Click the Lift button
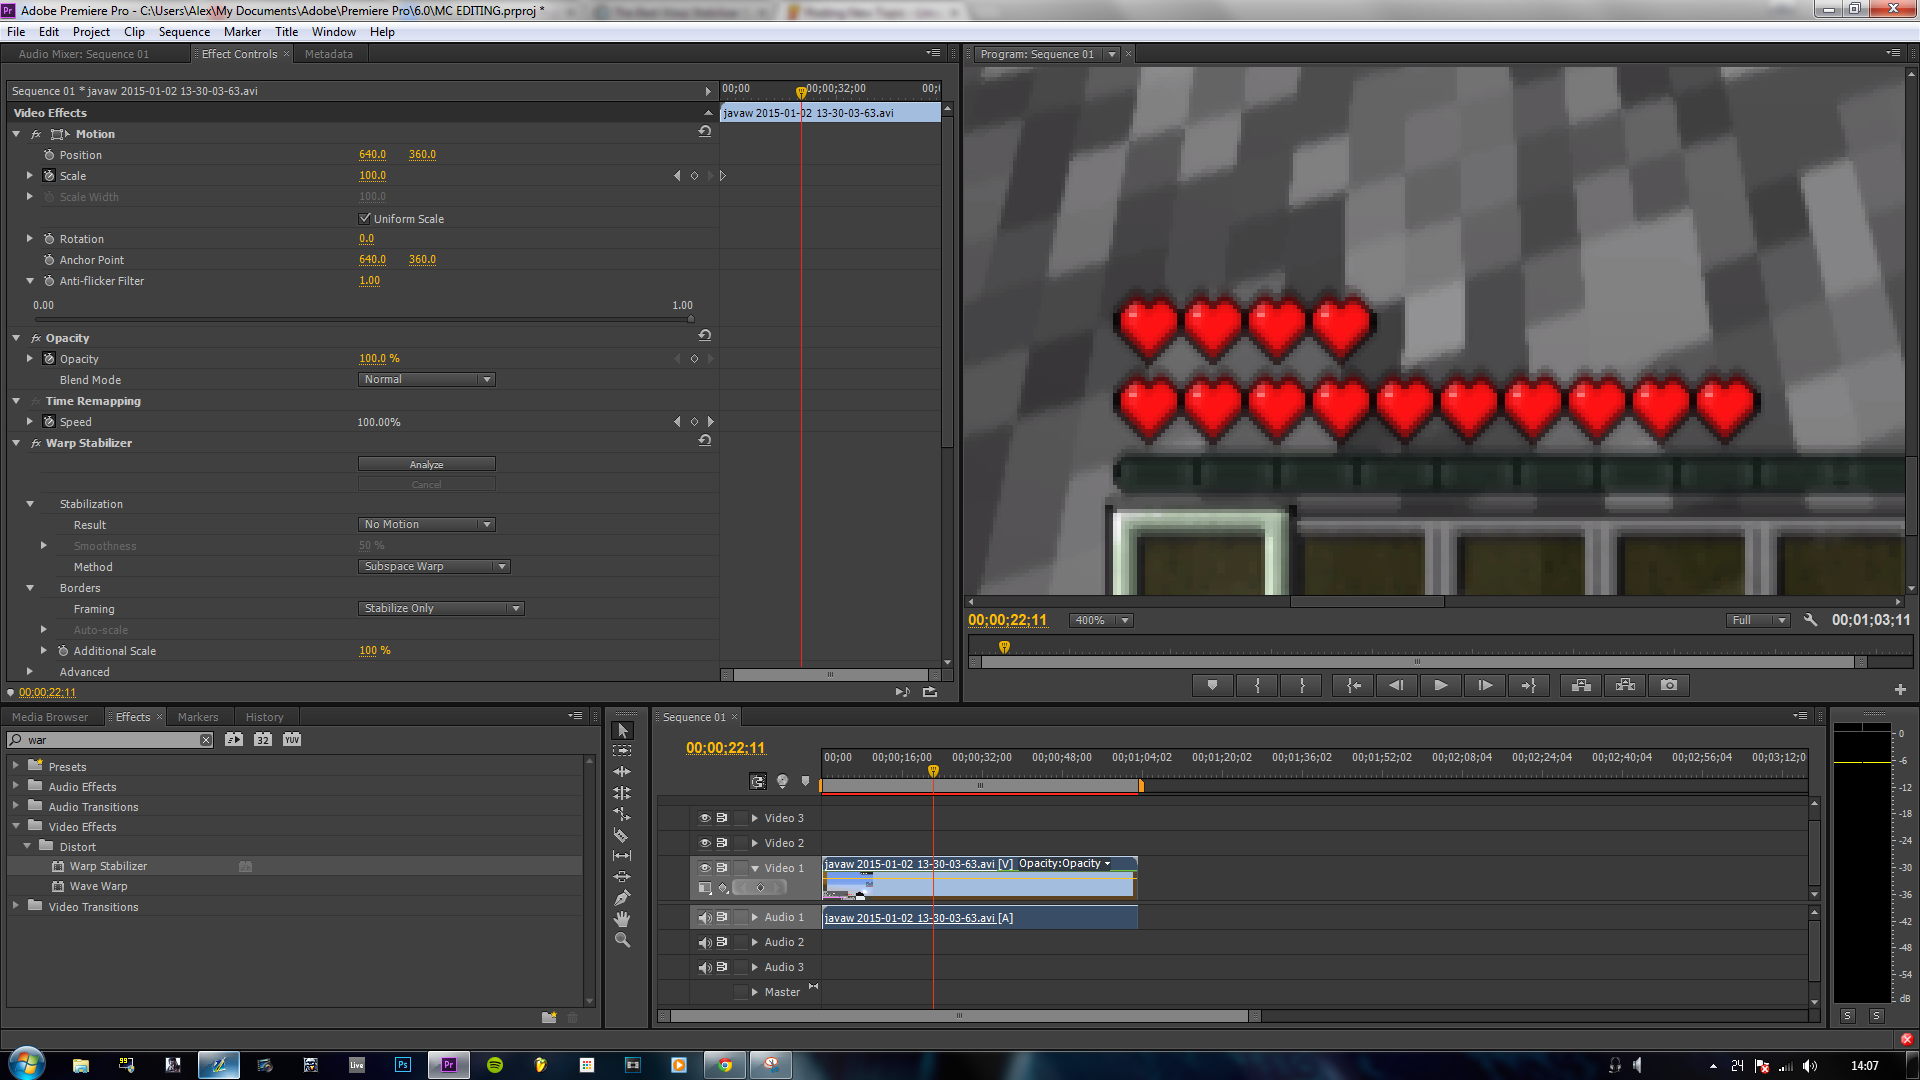 coord(1581,685)
